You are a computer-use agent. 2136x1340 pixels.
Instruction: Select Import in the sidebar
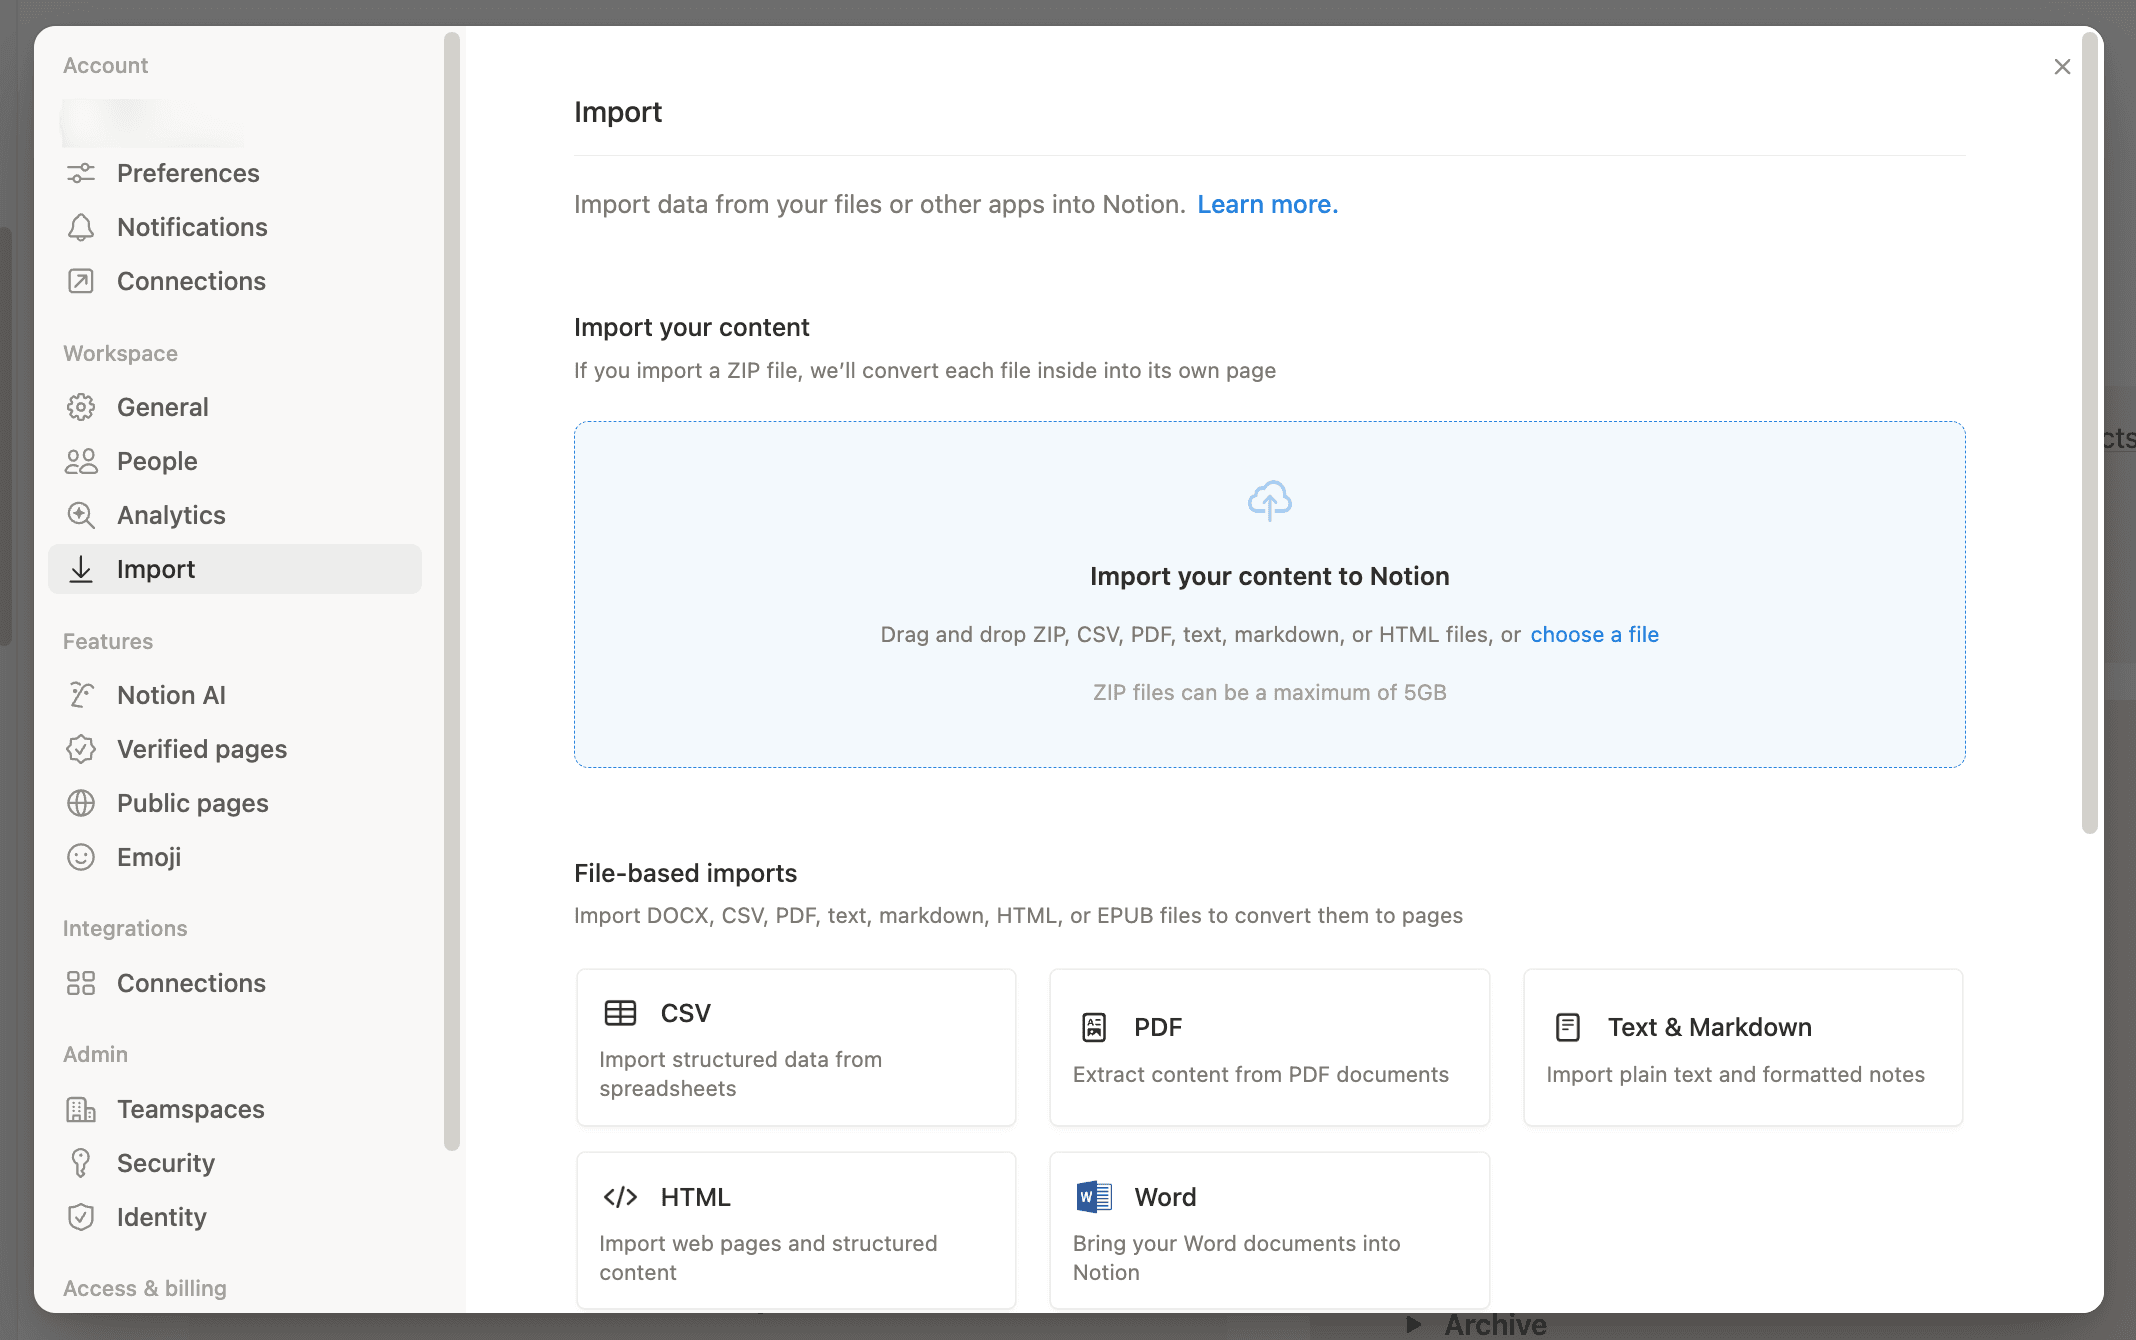156,569
